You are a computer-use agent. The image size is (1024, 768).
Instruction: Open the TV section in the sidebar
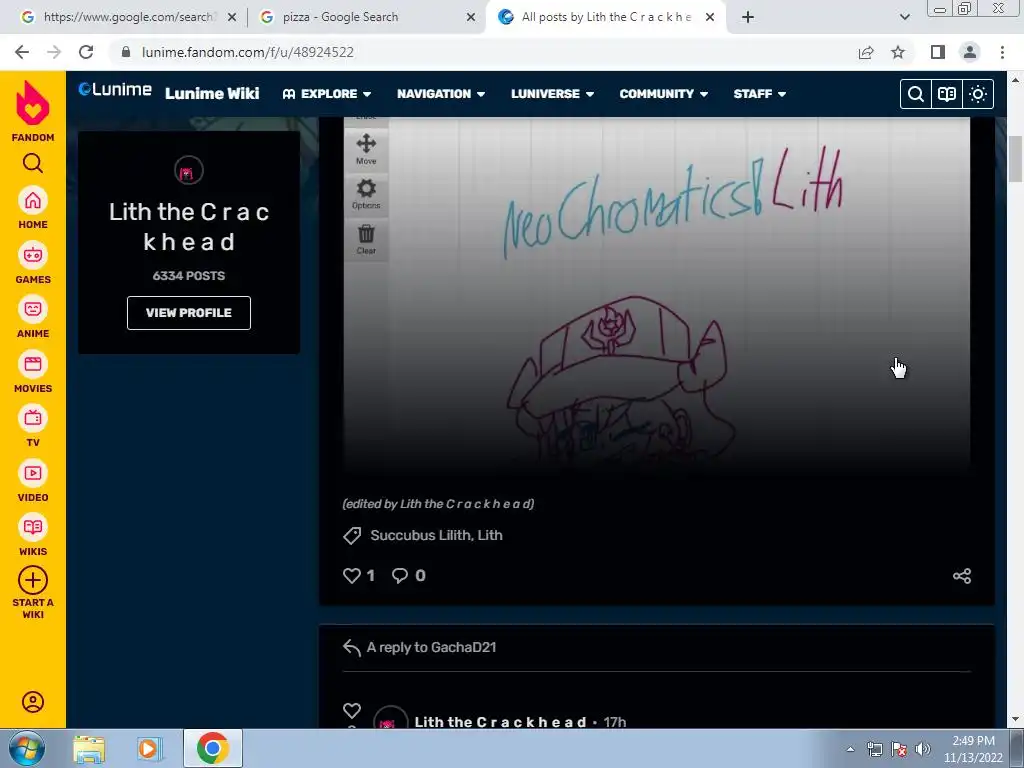pyautogui.click(x=33, y=426)
